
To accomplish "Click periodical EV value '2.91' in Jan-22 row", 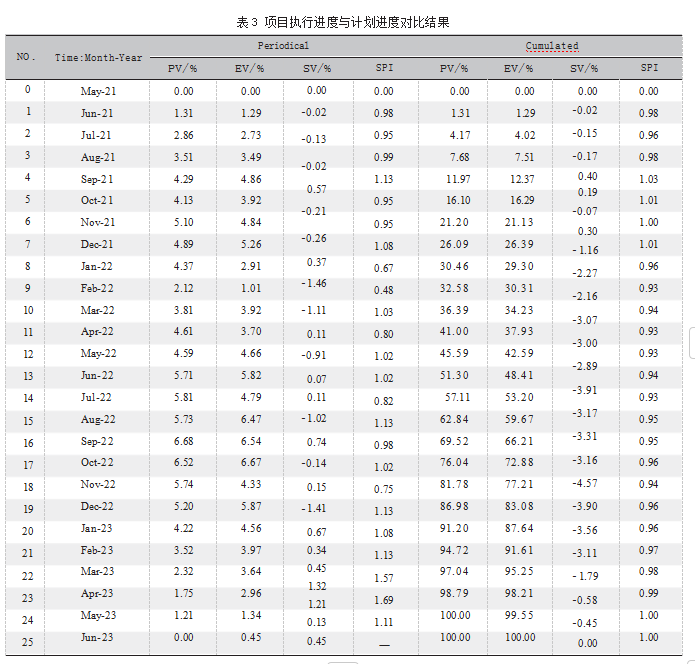I will tap(251, 266).
